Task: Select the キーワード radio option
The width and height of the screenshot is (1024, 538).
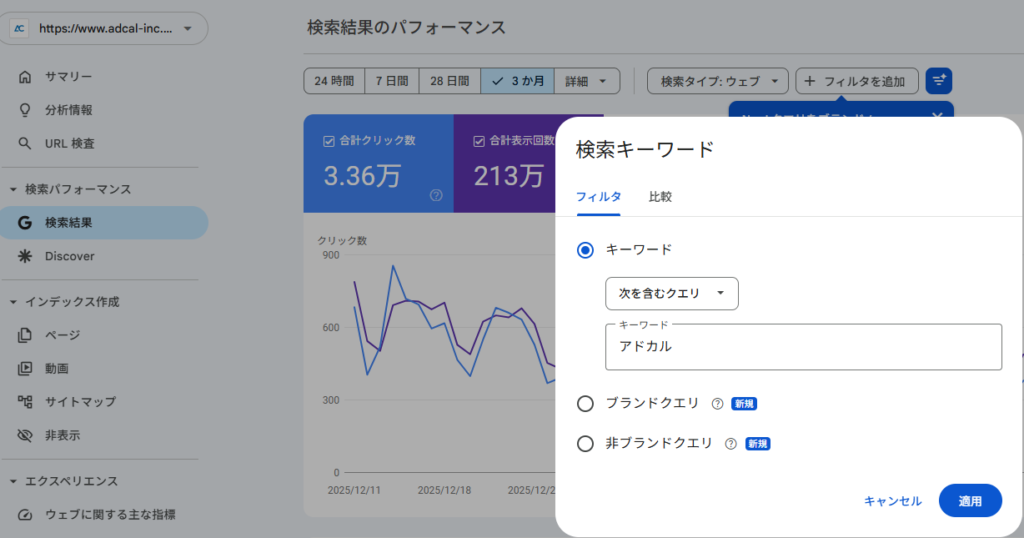Action: [x=585, y=250]
